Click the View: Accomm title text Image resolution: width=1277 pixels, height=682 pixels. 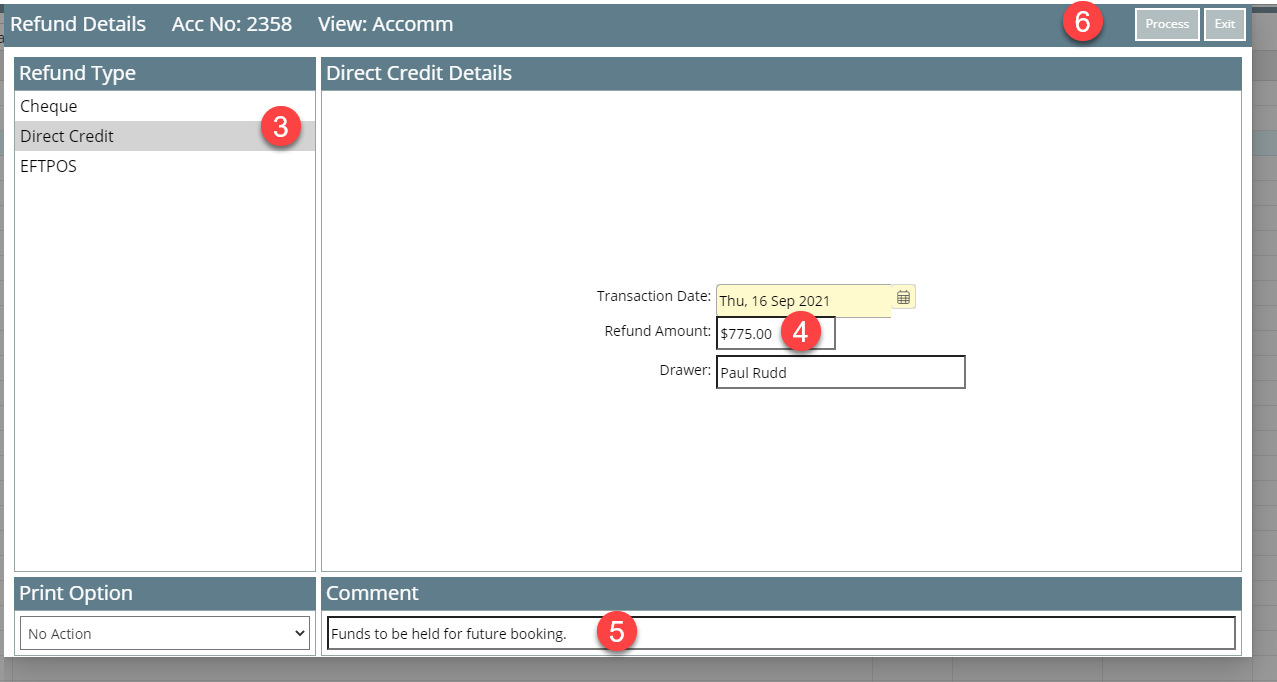pyautogui.click(x=385, y=24)
